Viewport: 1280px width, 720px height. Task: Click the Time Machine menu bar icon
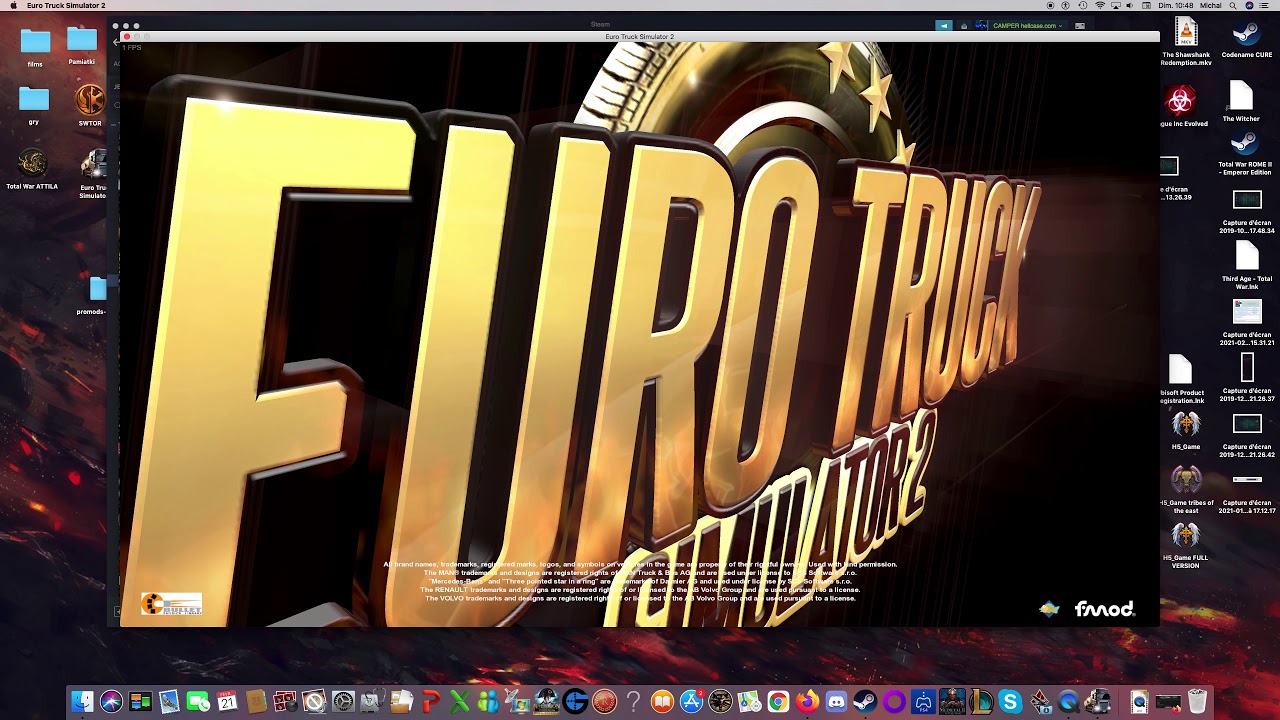click(1082, 6)
